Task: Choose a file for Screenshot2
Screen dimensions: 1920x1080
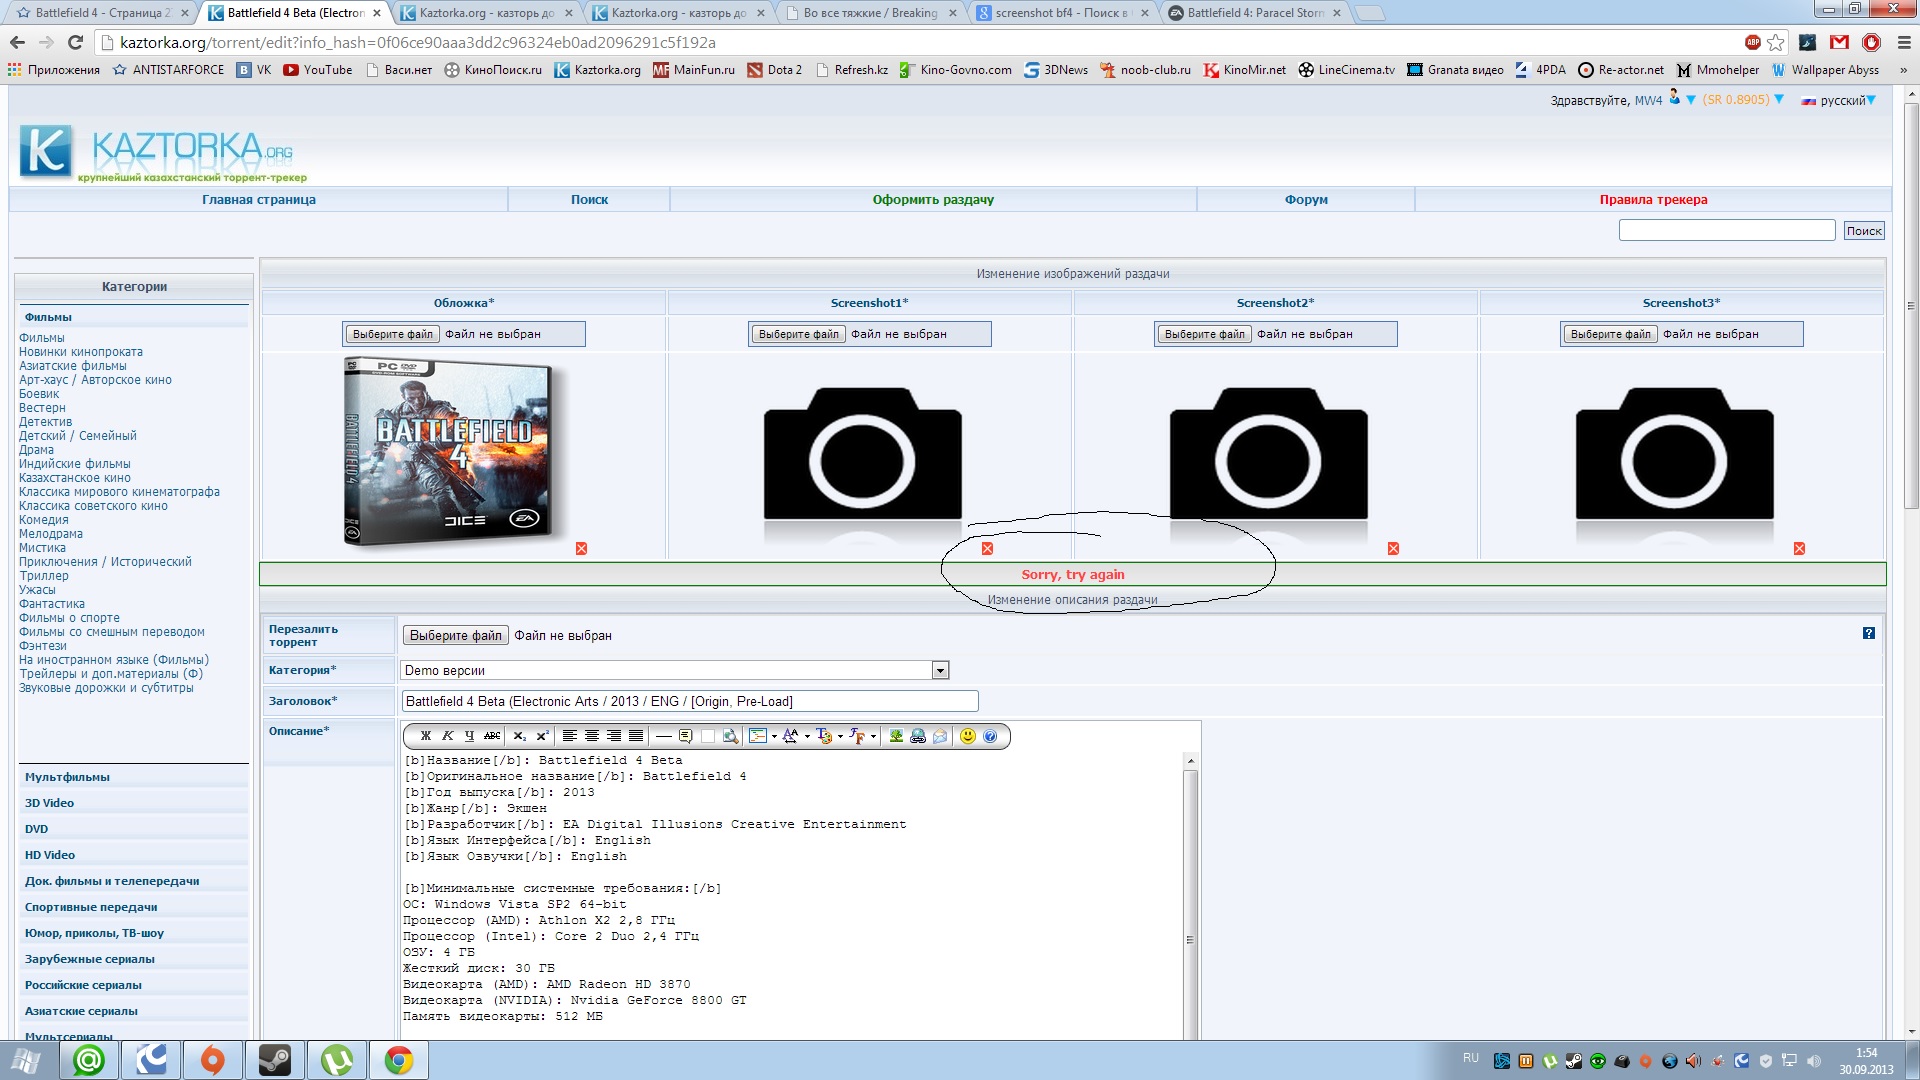Action: [1204, 334]
